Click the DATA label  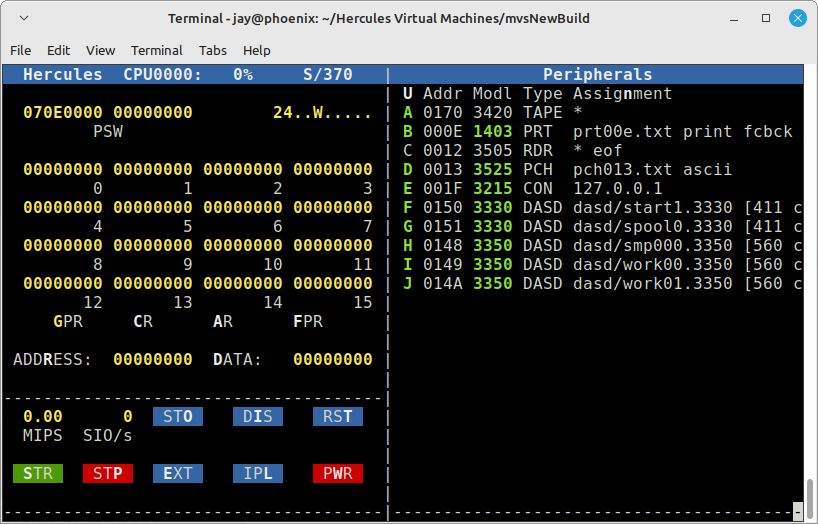tap(237, 360)
